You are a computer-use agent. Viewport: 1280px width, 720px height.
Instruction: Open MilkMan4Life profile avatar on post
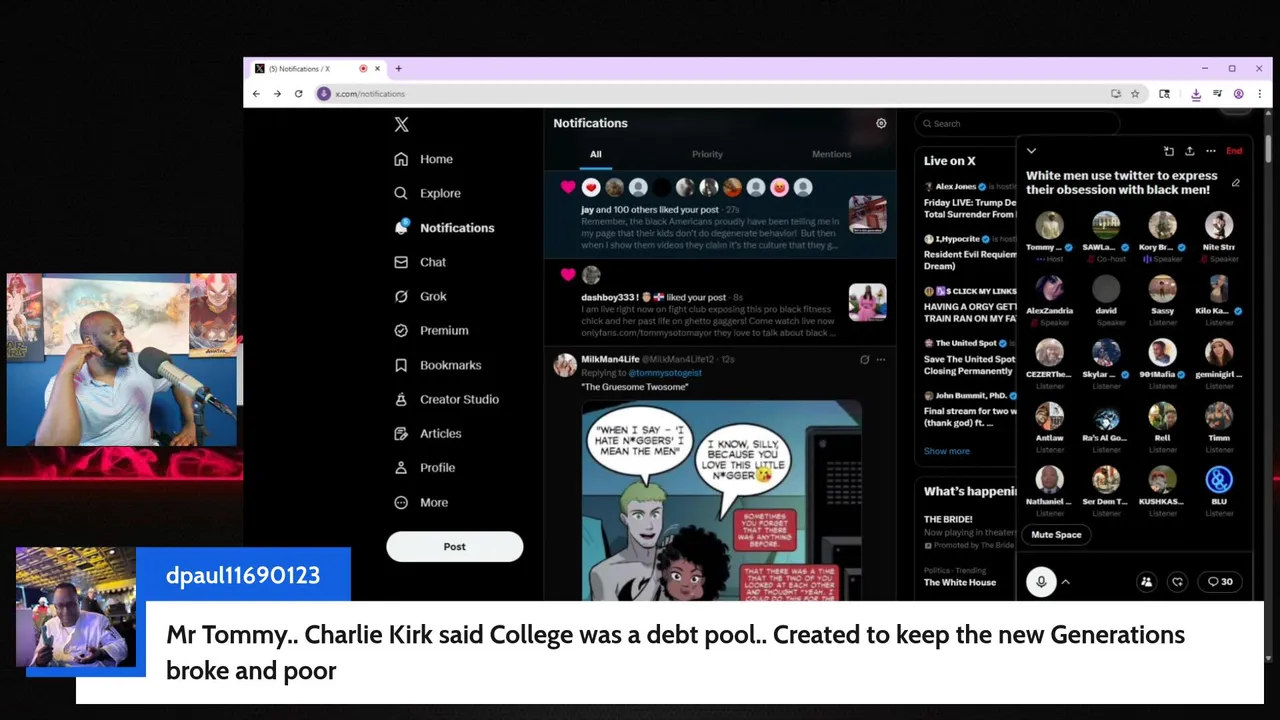[565, 365]
